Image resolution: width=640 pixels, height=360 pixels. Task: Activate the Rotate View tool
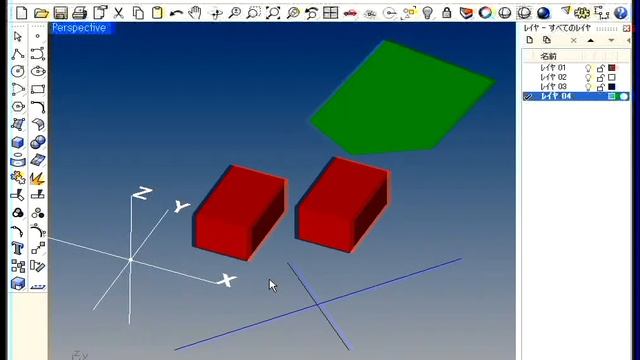216,13
